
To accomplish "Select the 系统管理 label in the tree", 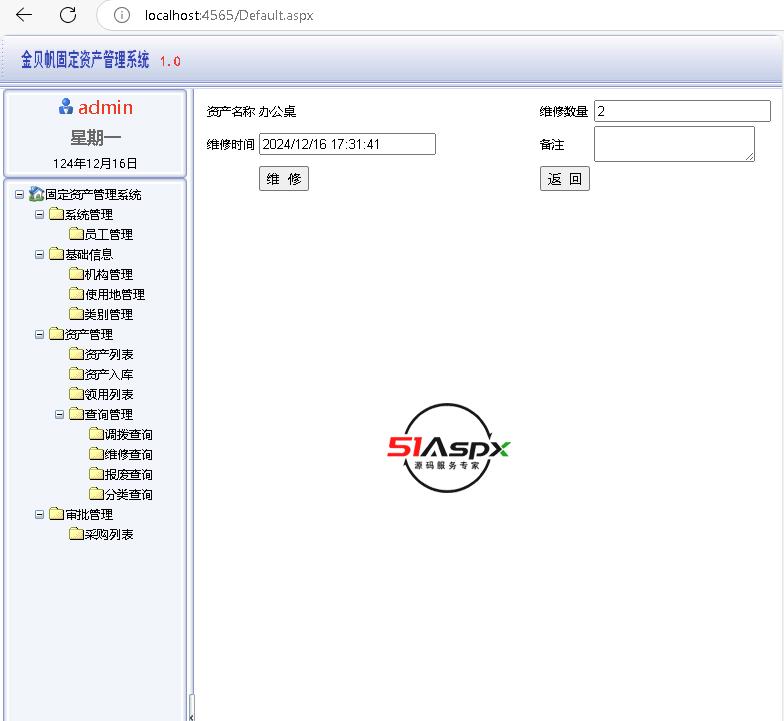I will pyautogui.click(x=88, y=214).
